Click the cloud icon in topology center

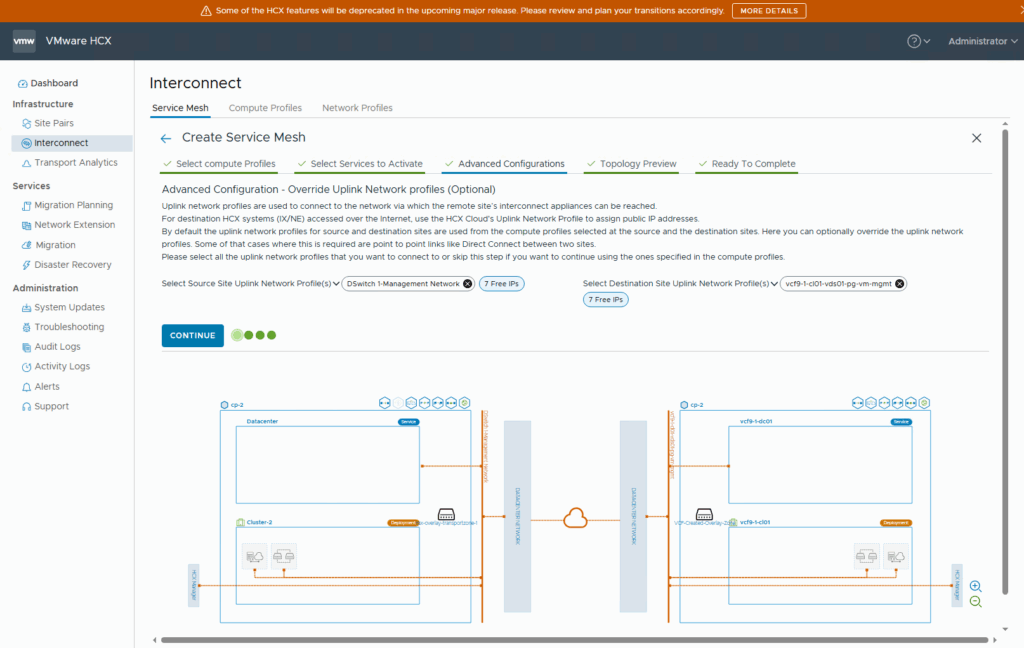pos(575,517)
